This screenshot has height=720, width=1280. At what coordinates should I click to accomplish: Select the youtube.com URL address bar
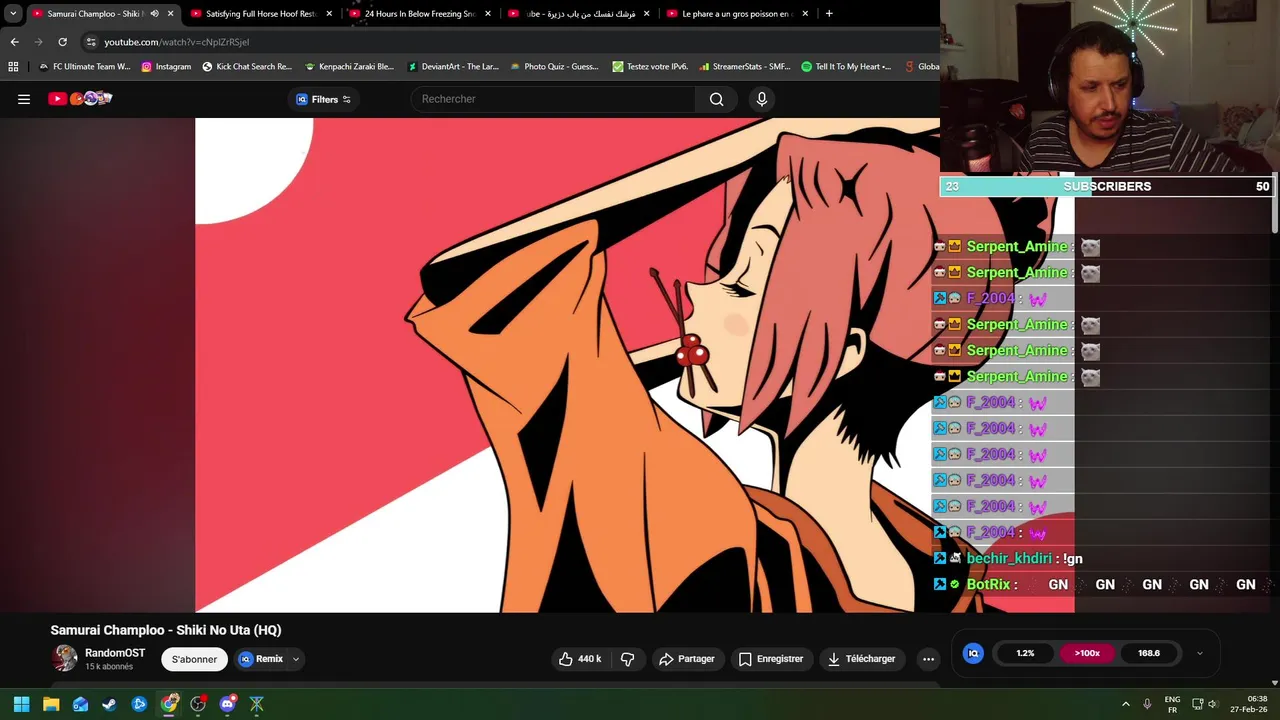point(176,42)
